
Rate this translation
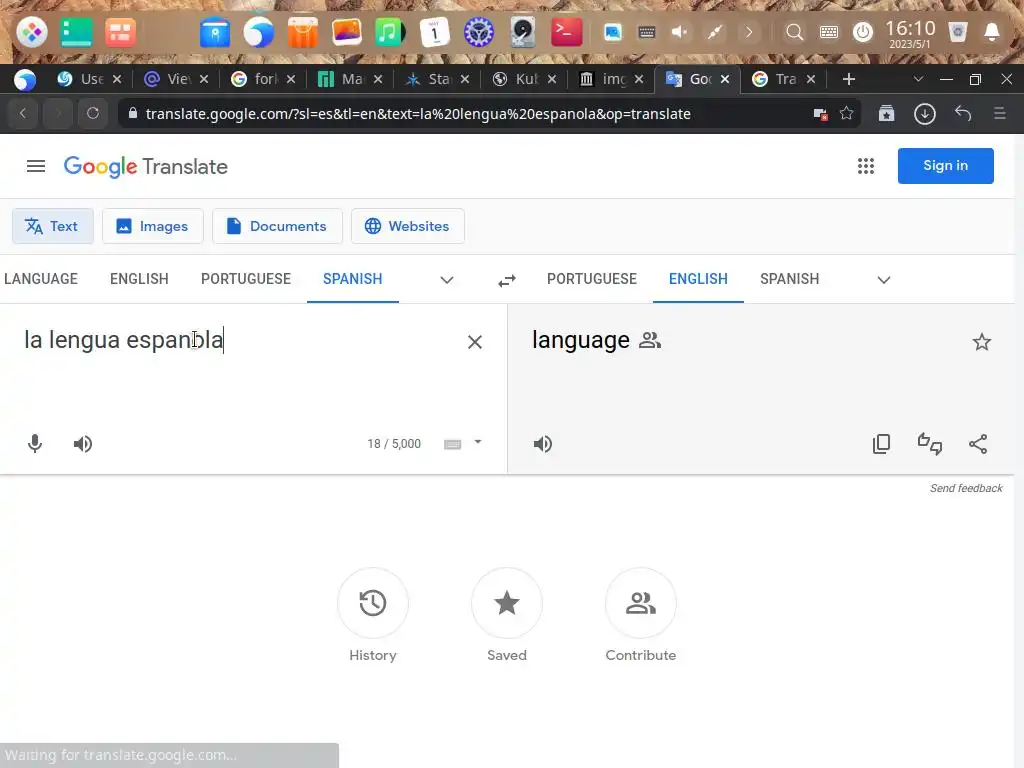pyautogui.click(x=929, y=444)
